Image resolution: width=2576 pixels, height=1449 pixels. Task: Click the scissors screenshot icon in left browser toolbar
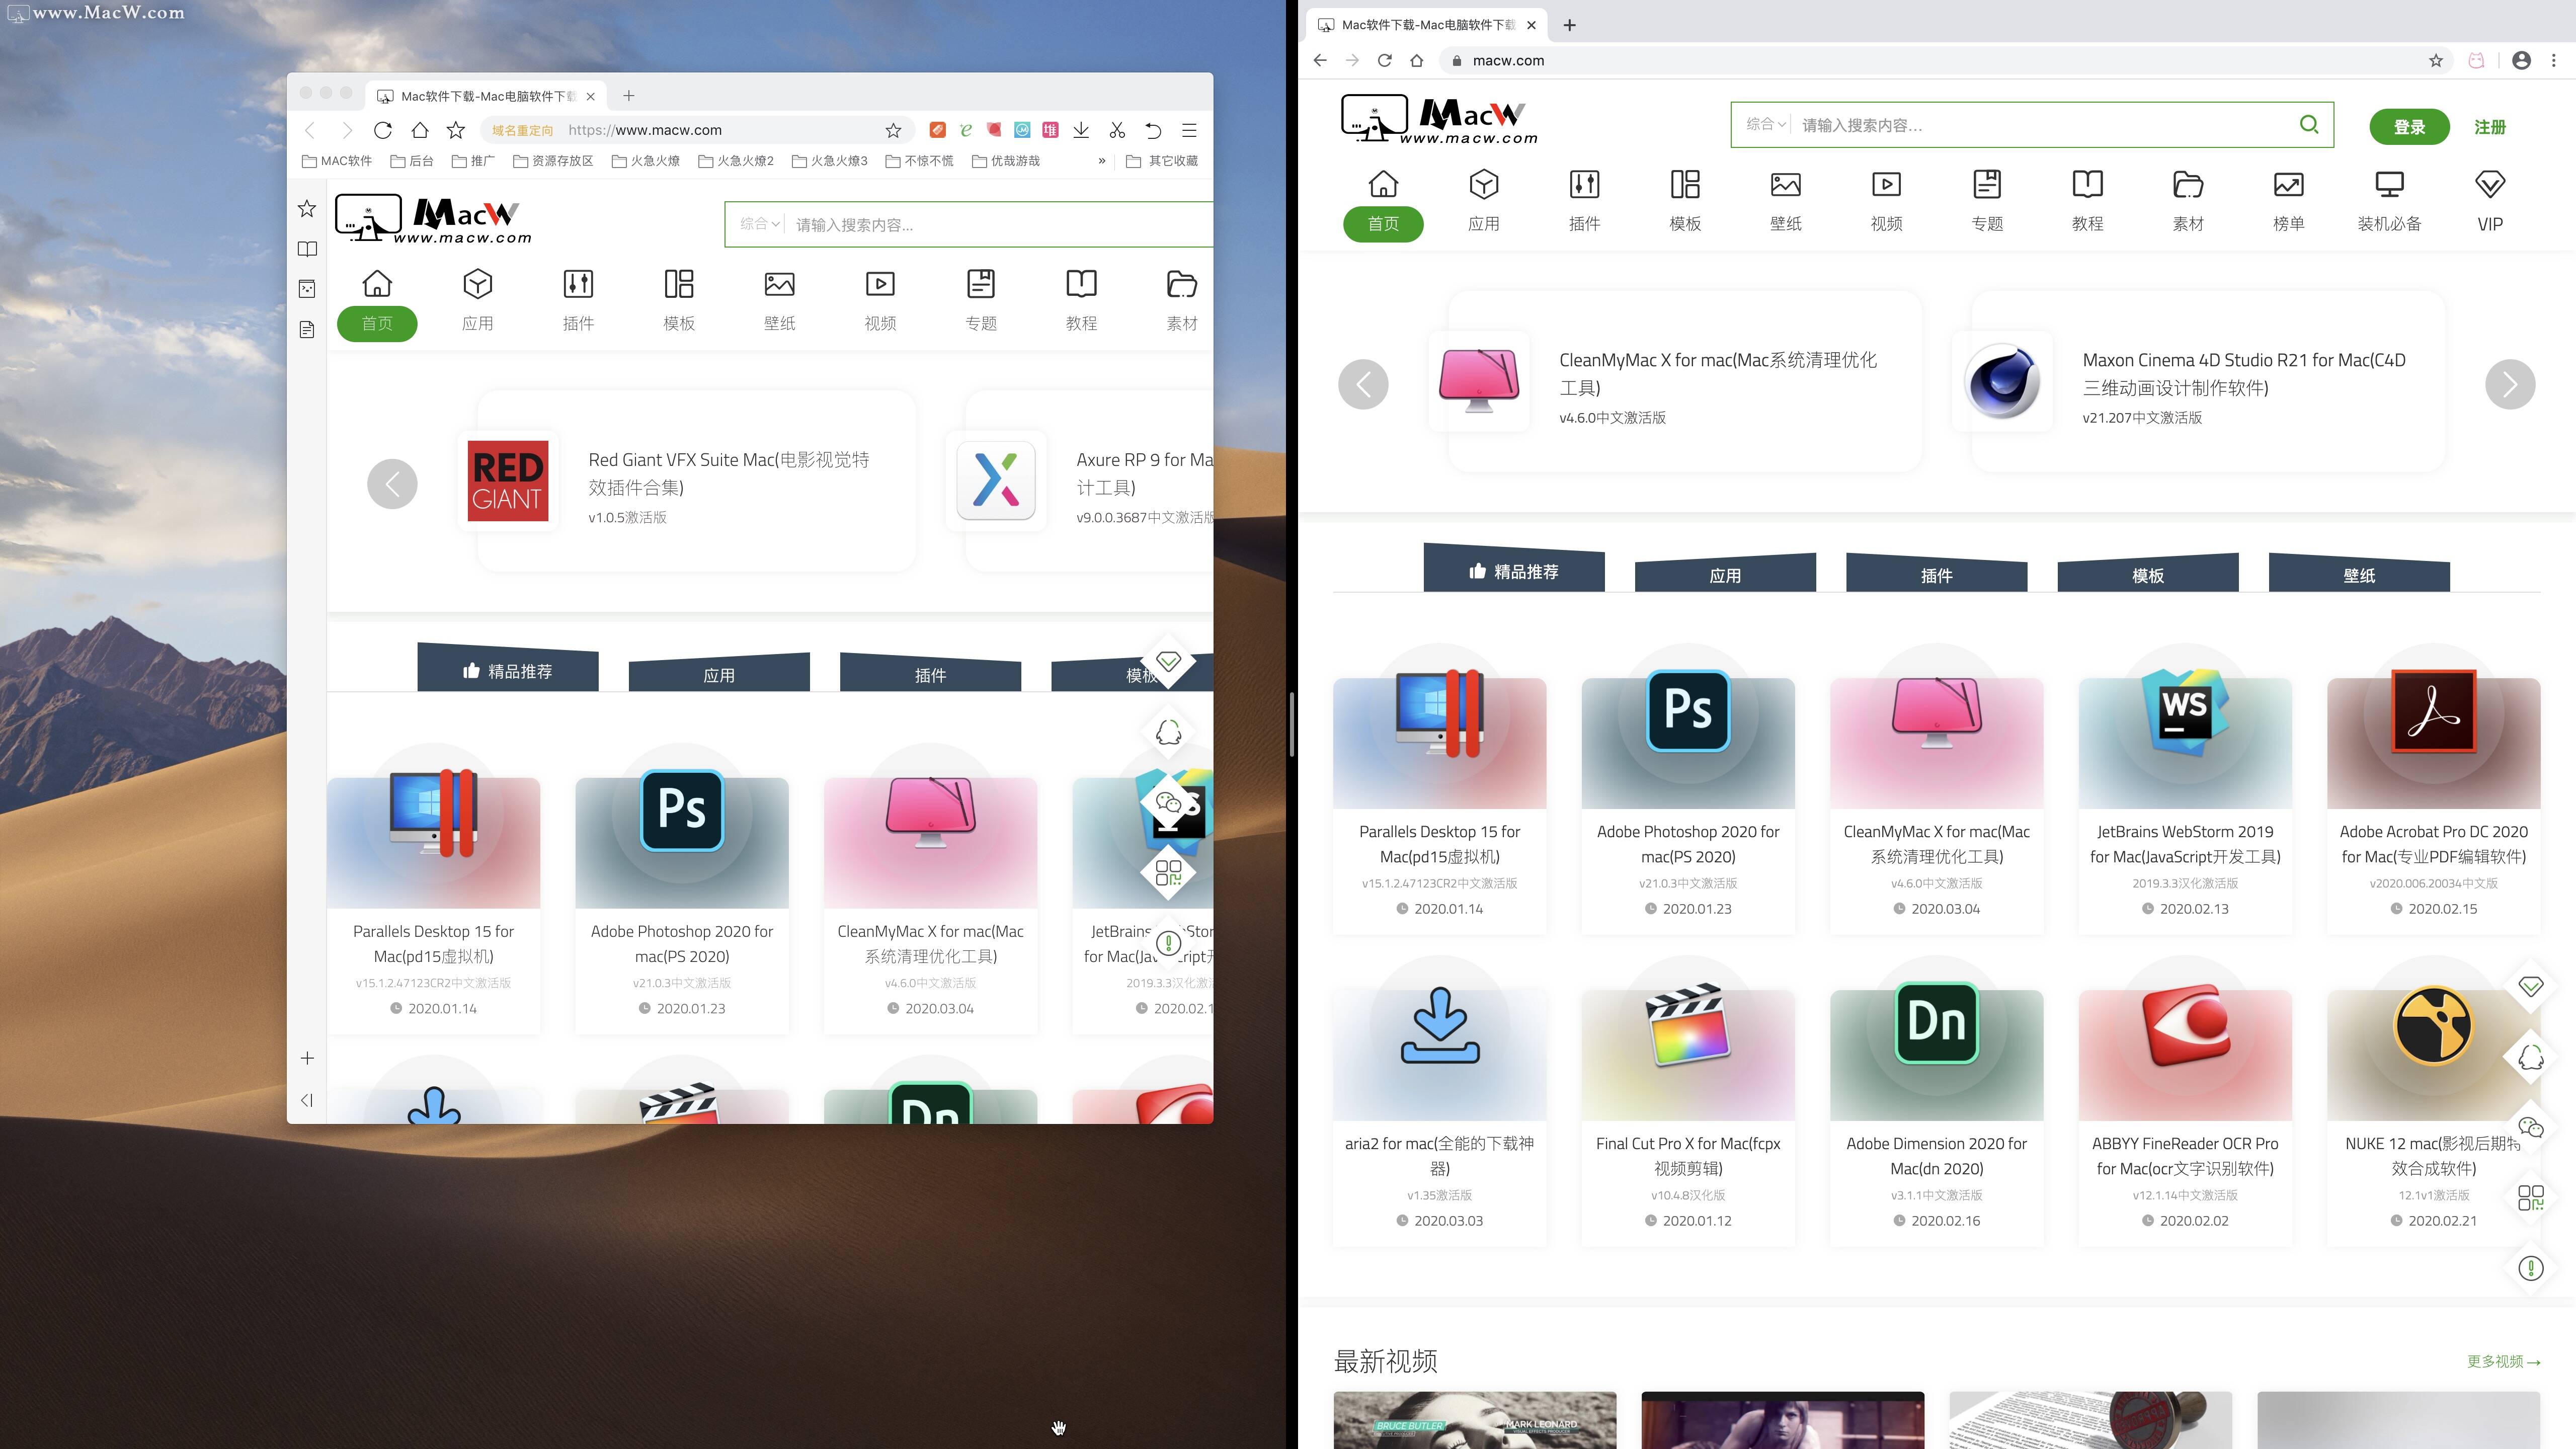coord(1117,130)
